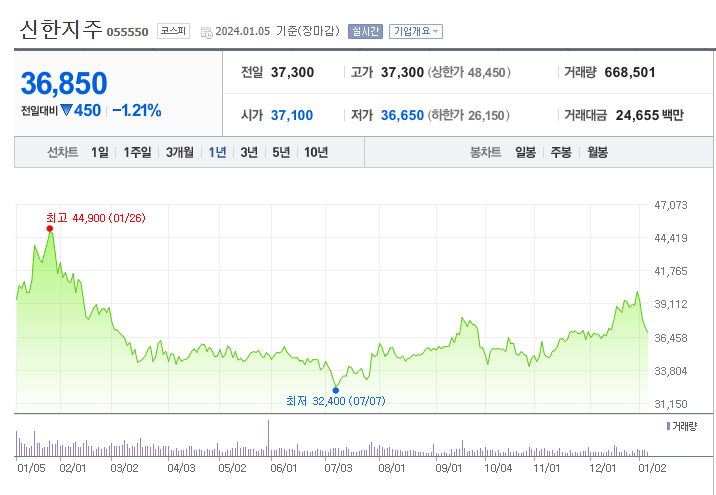716x495 pixels.
Task: Click the 07/03 x-axis date label
Action: point(338,468)
